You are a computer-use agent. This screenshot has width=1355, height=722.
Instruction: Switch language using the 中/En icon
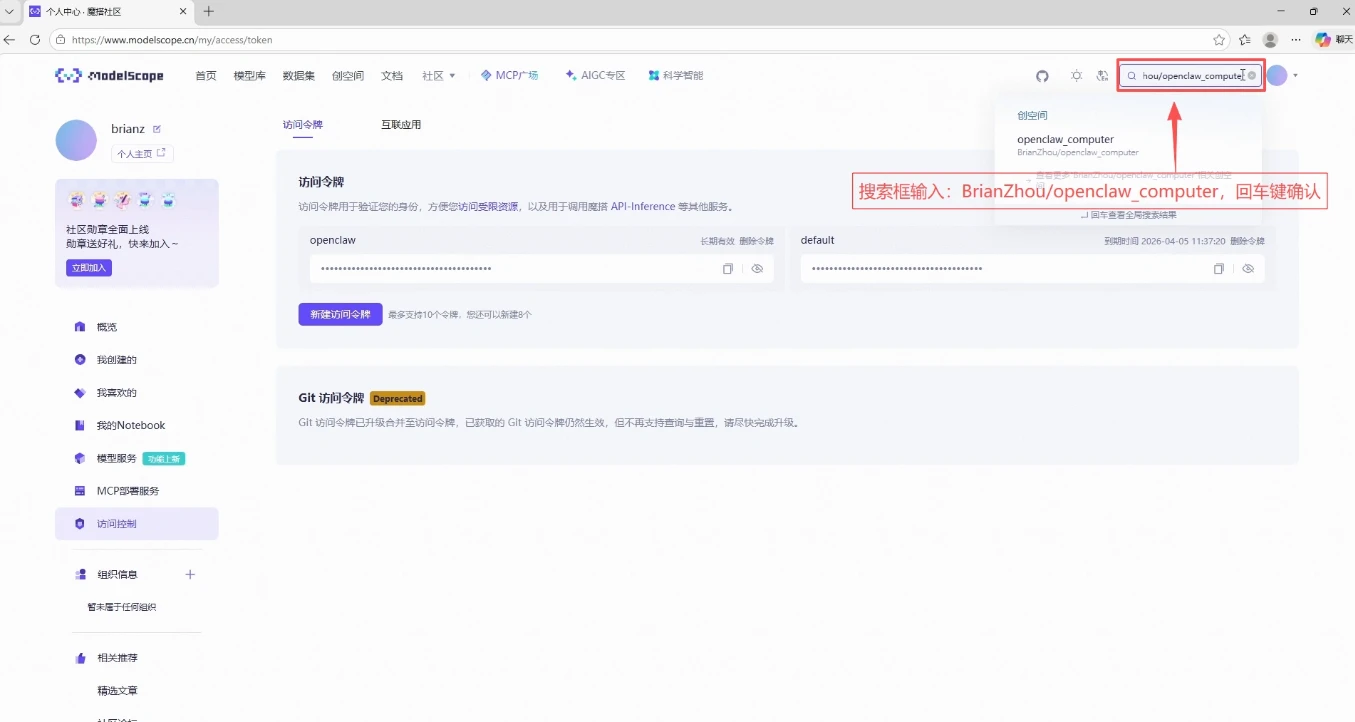(x=1101, y=75)
